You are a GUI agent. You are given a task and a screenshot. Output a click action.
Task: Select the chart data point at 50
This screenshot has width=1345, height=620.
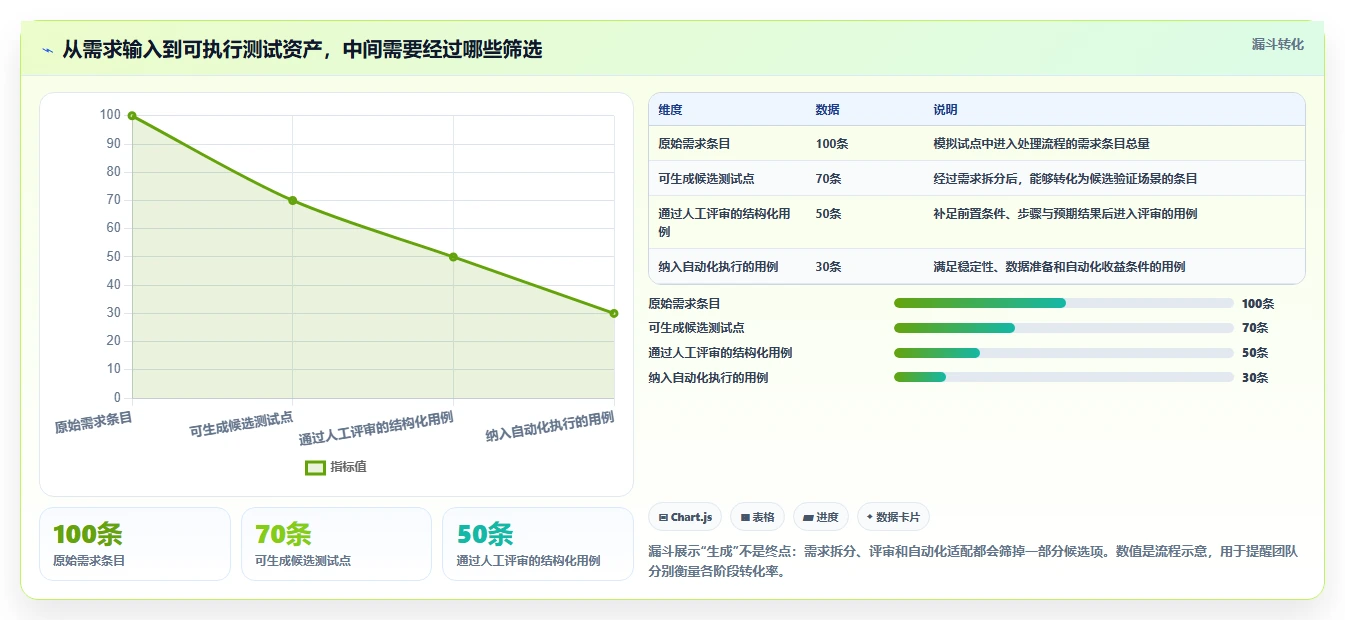453,257
